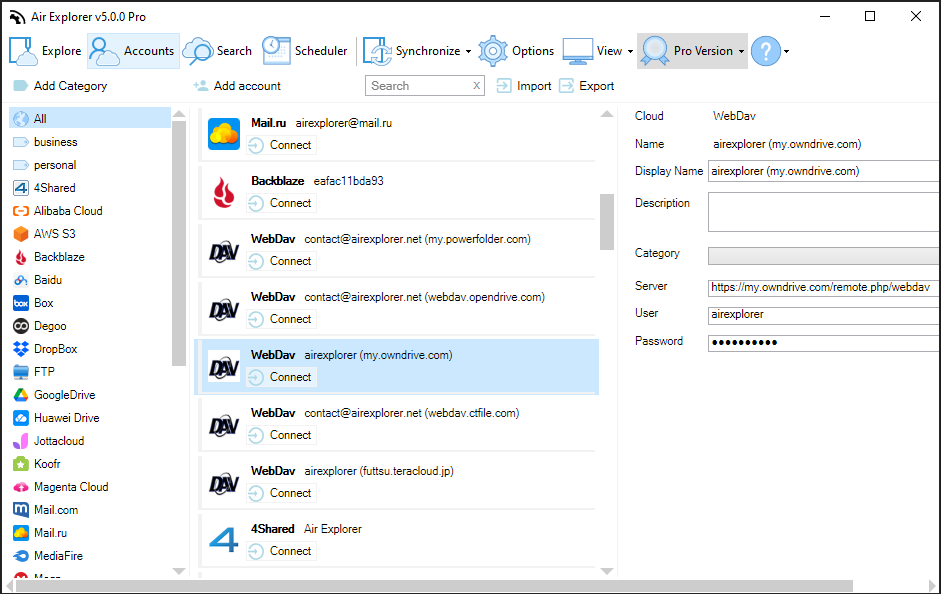Expand the Pro Version dropdown arrow
The width and height of the screenshot is (941, 594).
pyautogui.click(x=741, y=52)
